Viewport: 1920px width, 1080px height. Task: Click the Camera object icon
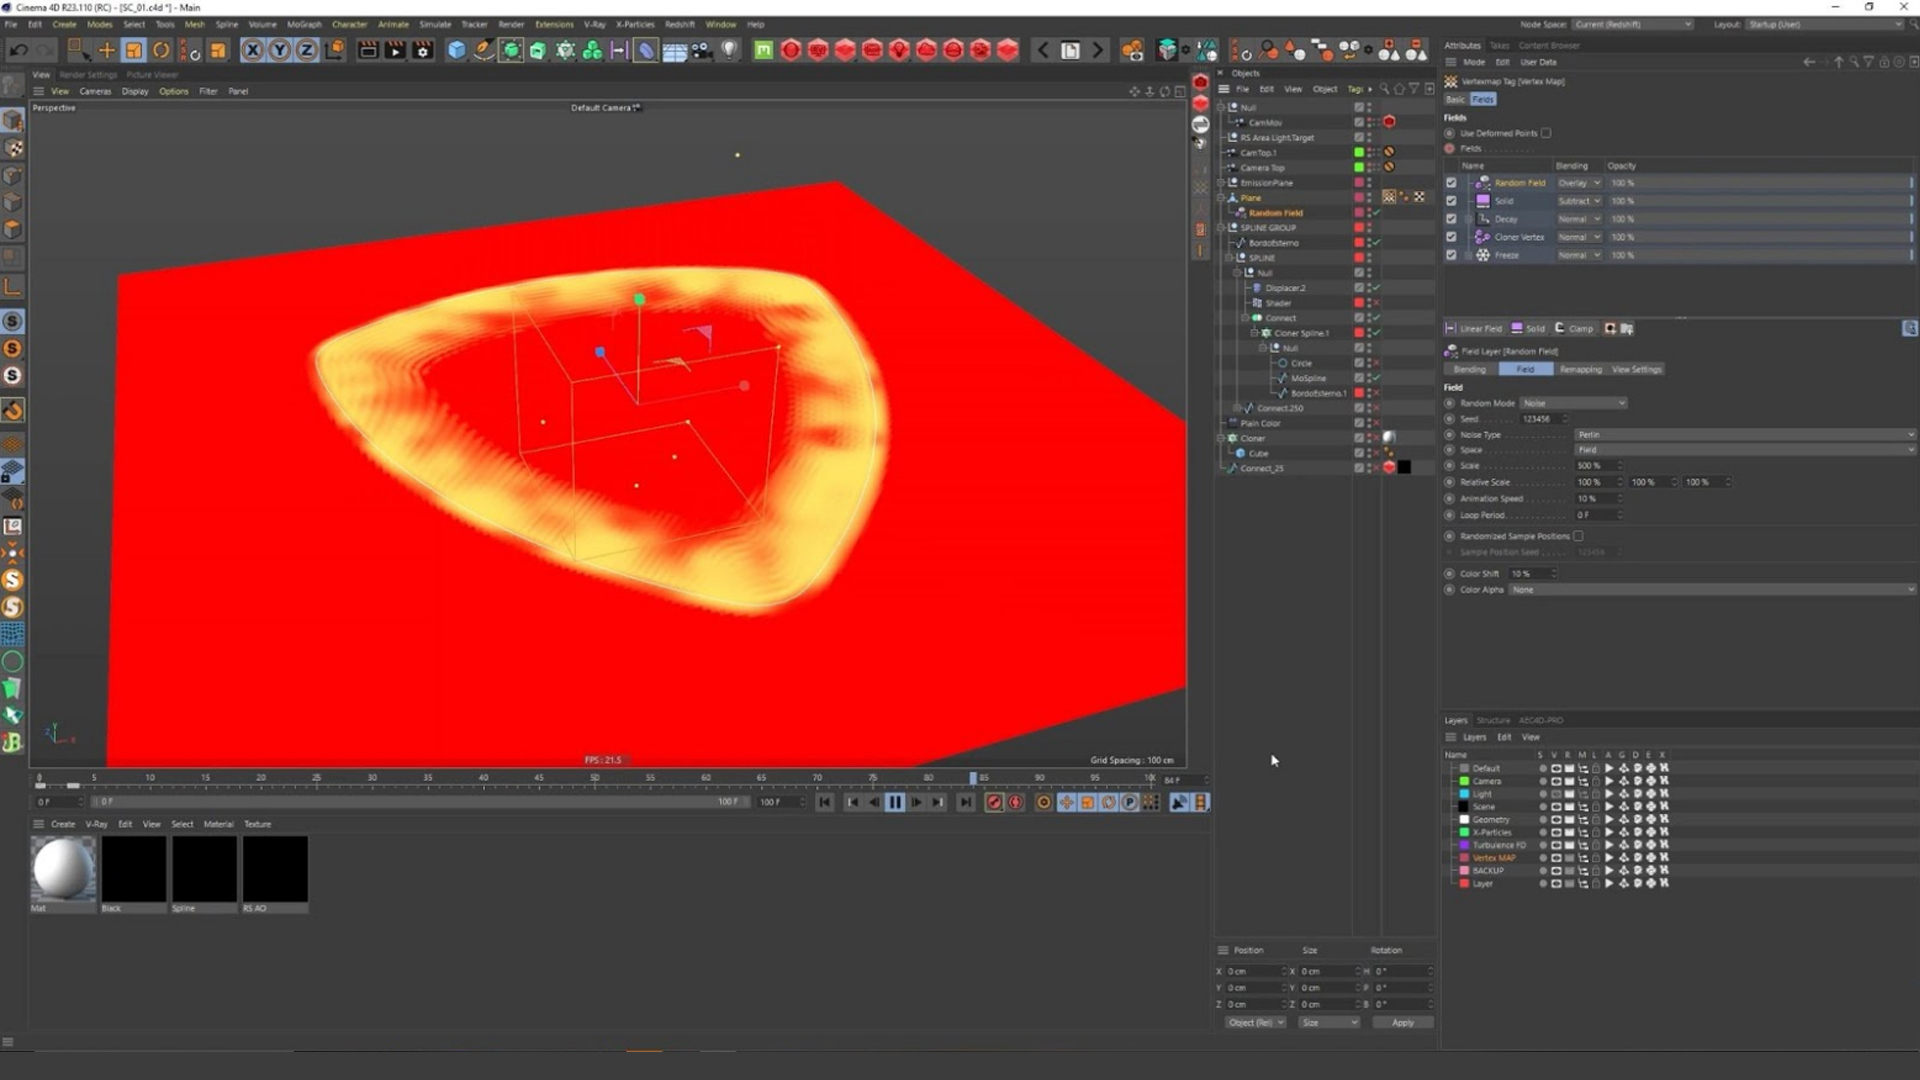pyautogui.click(x=701, y=50)
